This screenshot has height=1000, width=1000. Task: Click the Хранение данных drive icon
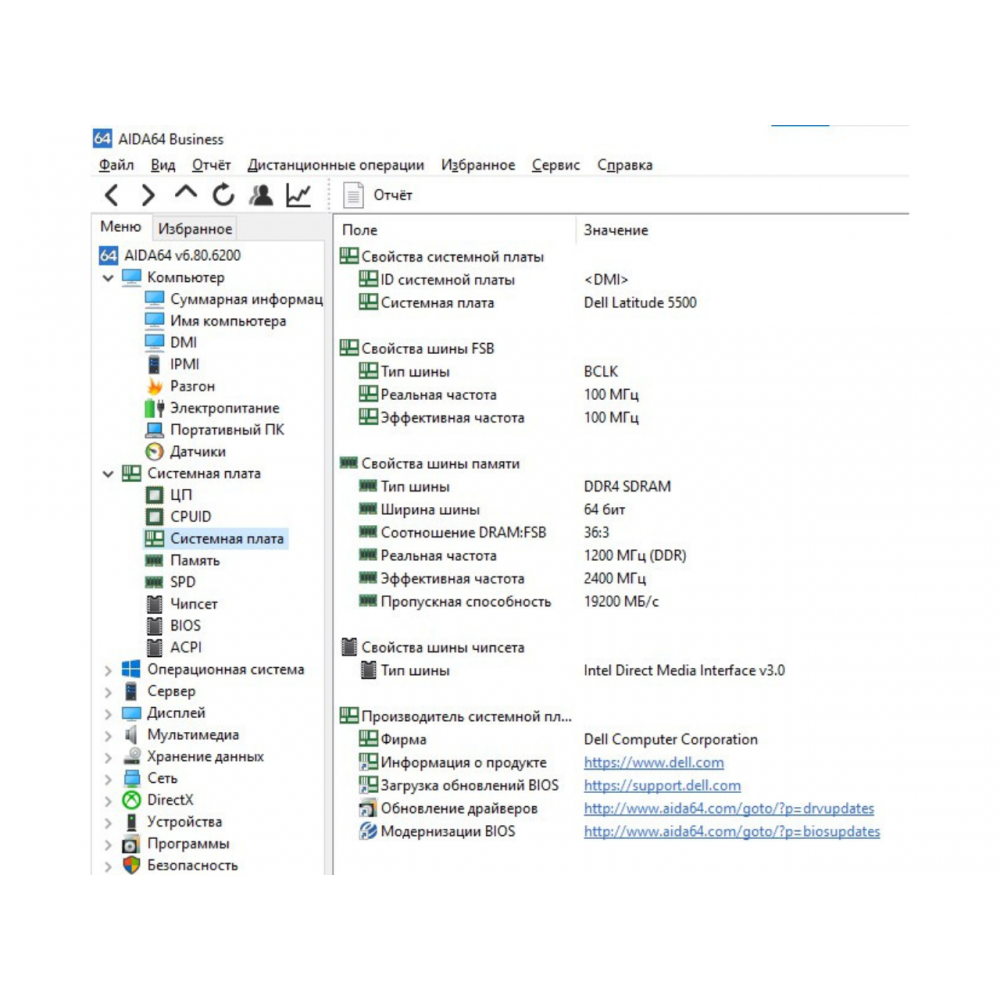point(131,757)
